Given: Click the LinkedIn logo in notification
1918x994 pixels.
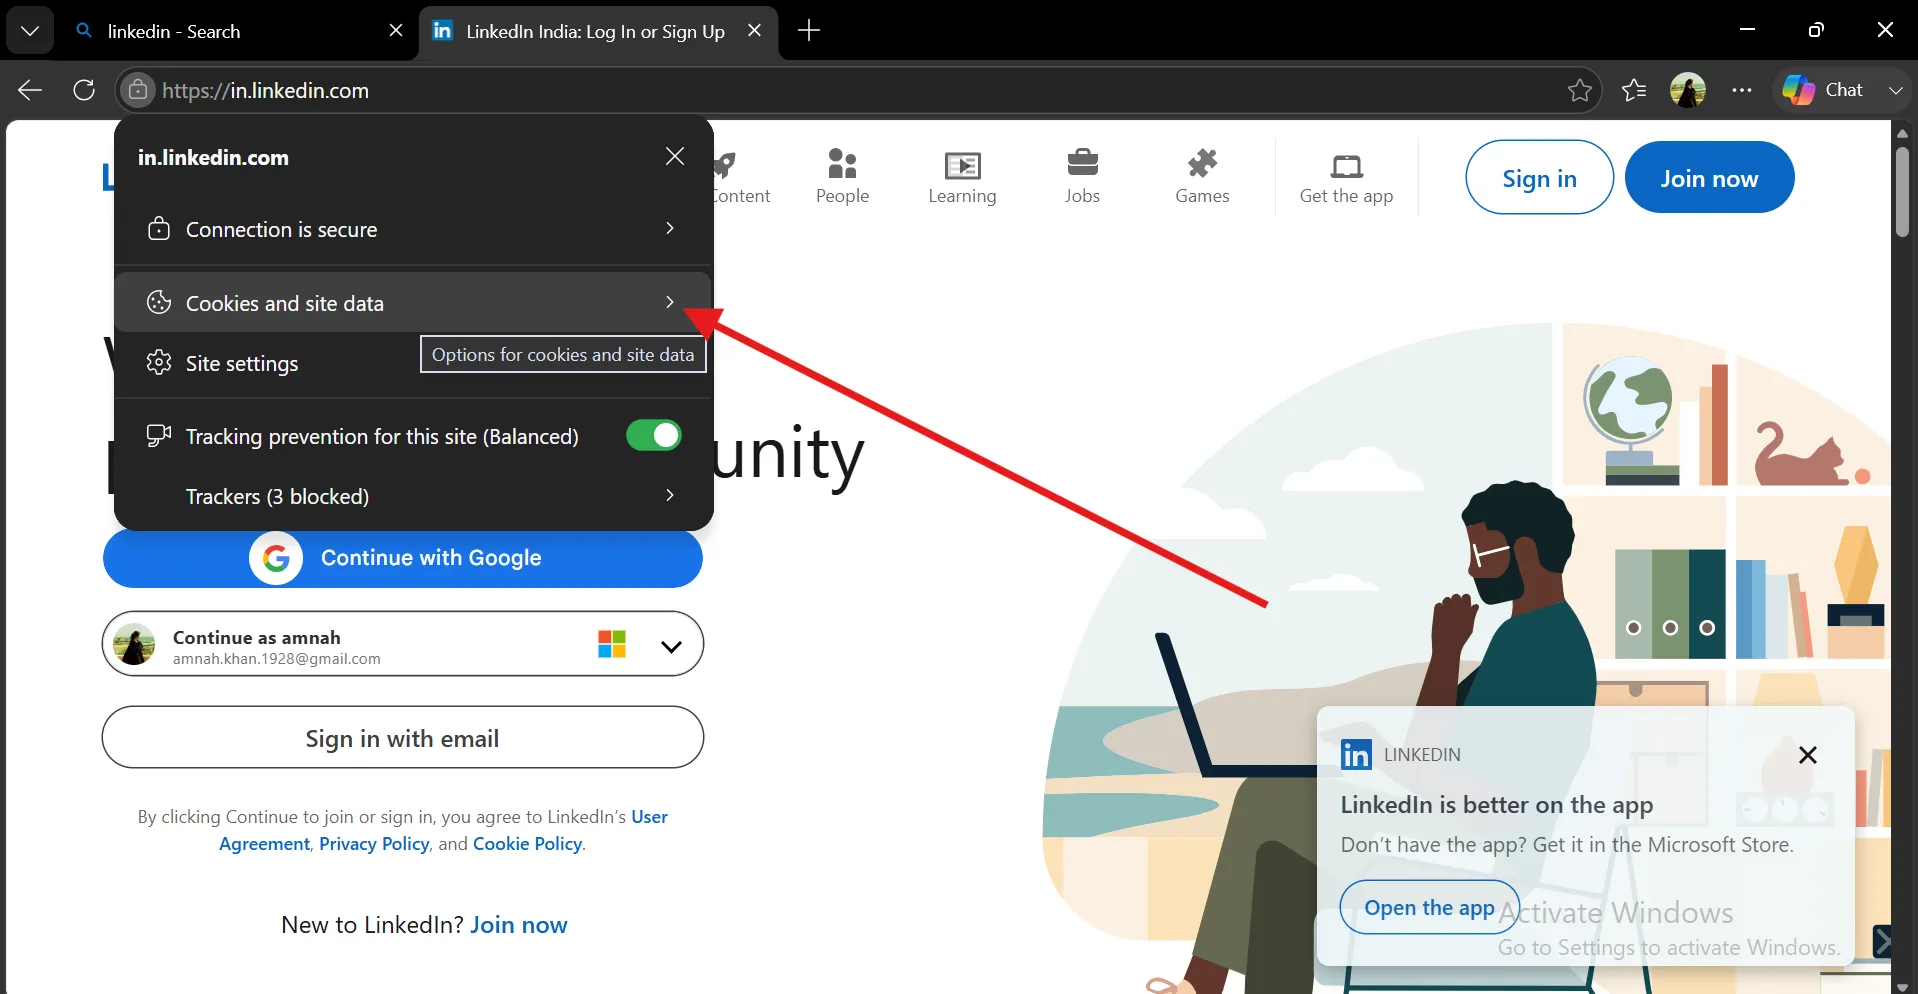Looking at the screenshot, I should point(1356,755).
